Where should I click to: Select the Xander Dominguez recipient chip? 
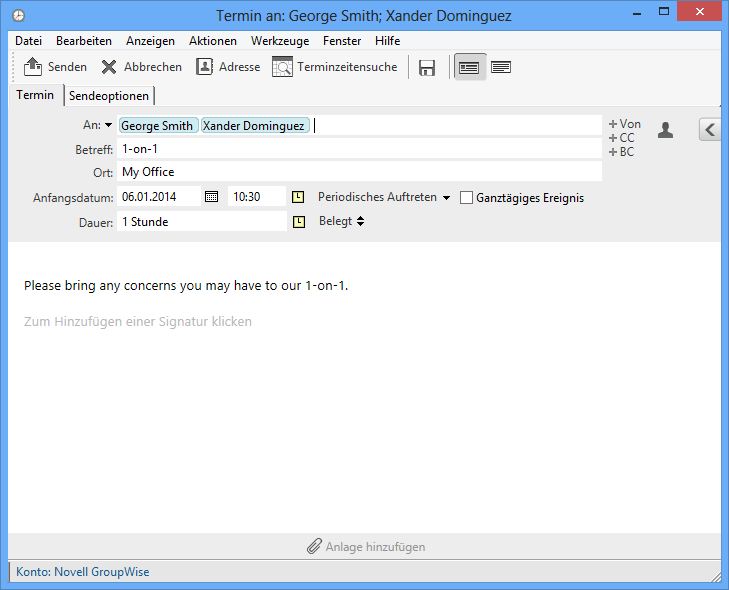(x=255, y=126)
